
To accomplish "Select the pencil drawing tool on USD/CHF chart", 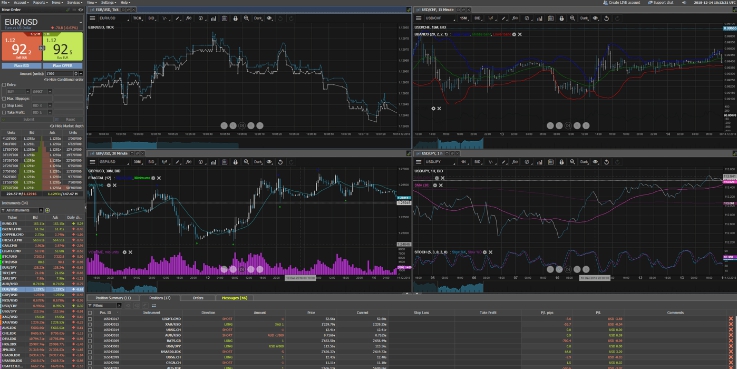I will (503, 18).
